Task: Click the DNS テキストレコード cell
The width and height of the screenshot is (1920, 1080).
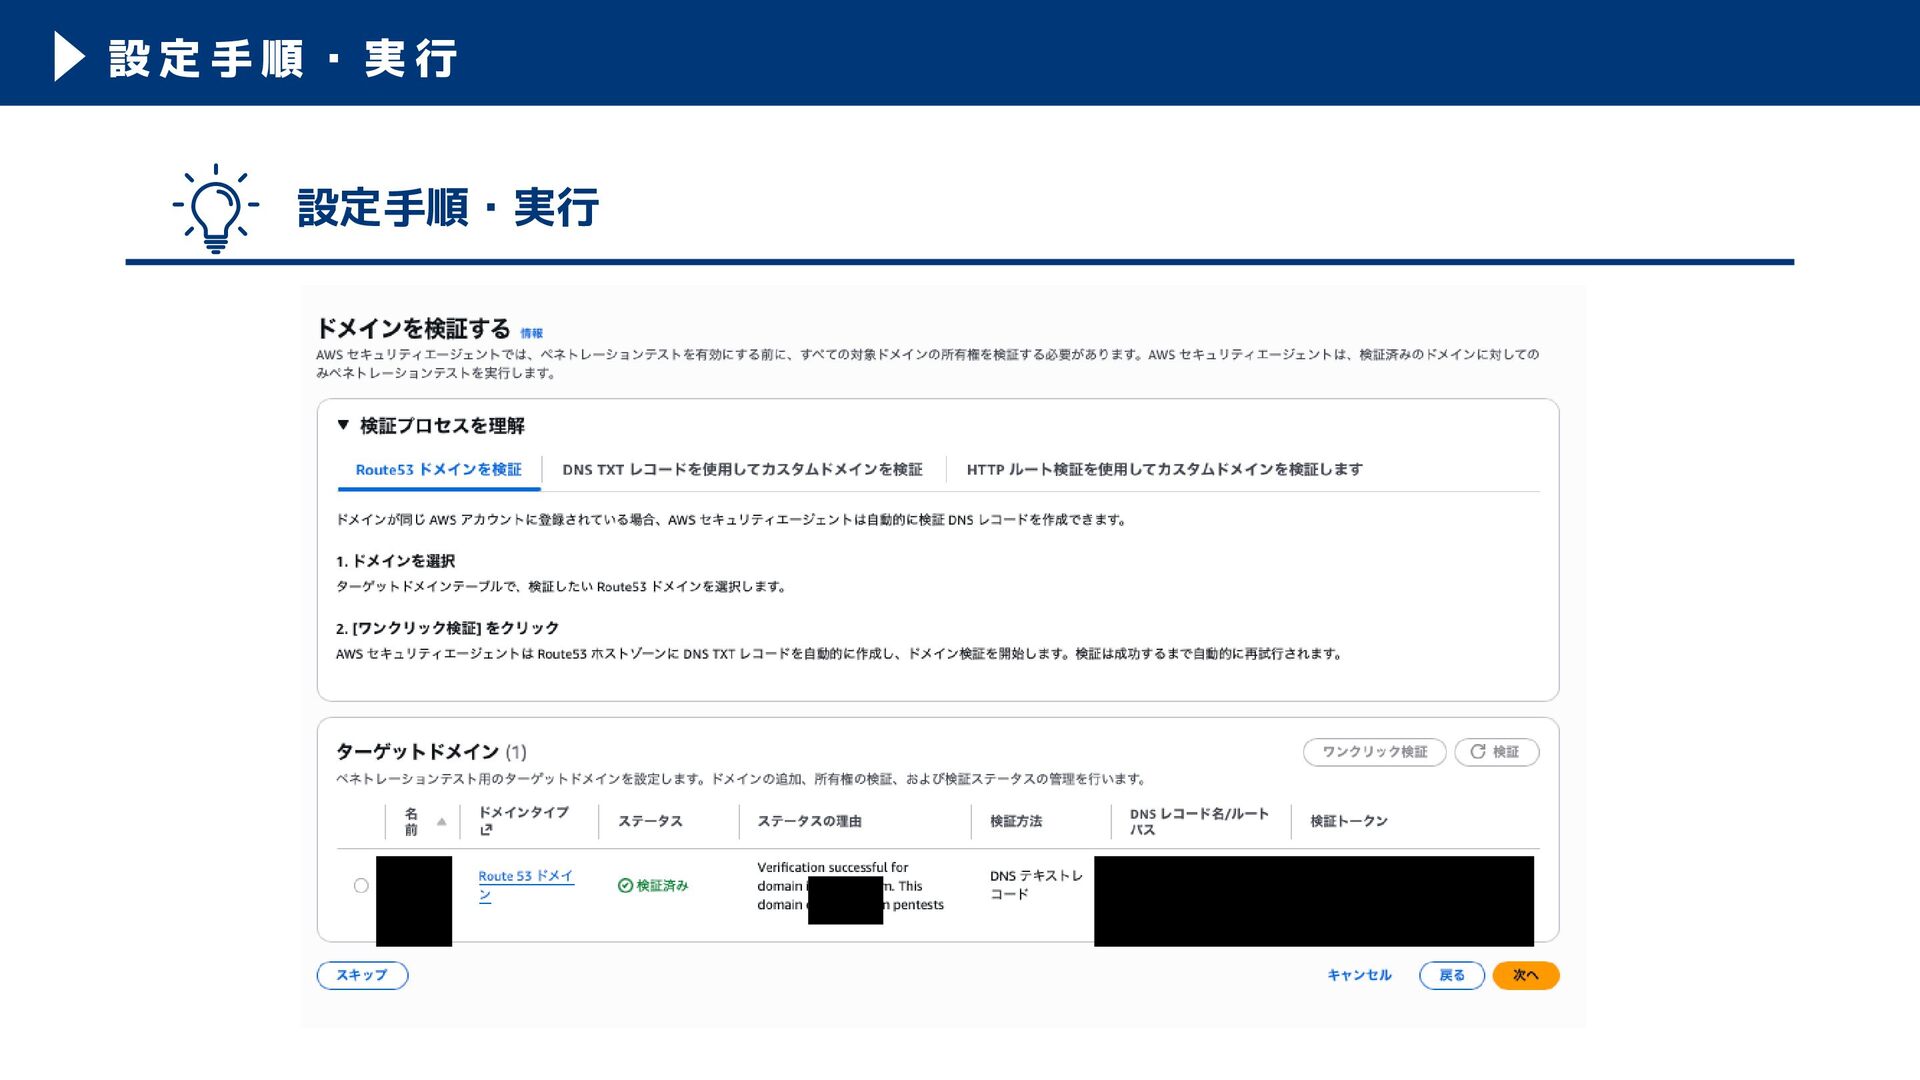Action: [x=1036, y=885]
